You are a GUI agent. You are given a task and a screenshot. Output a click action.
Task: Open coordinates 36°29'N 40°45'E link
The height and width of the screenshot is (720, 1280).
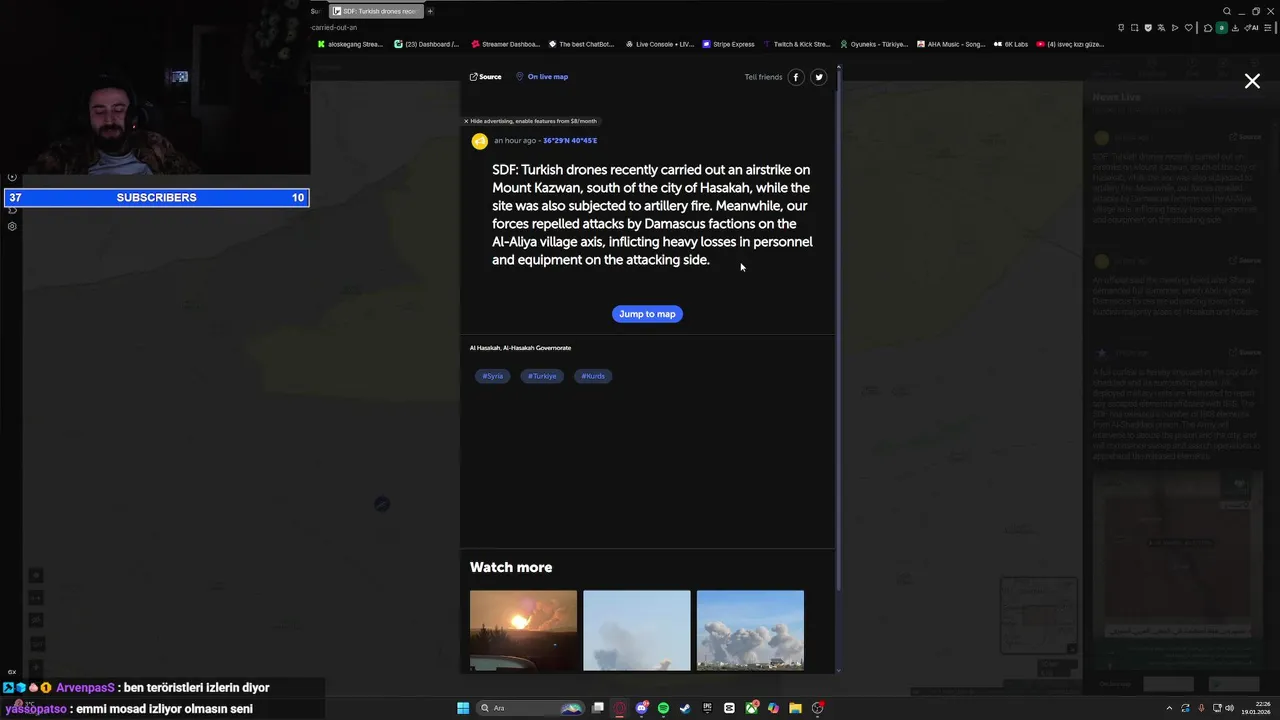click(x=570, y=141)
